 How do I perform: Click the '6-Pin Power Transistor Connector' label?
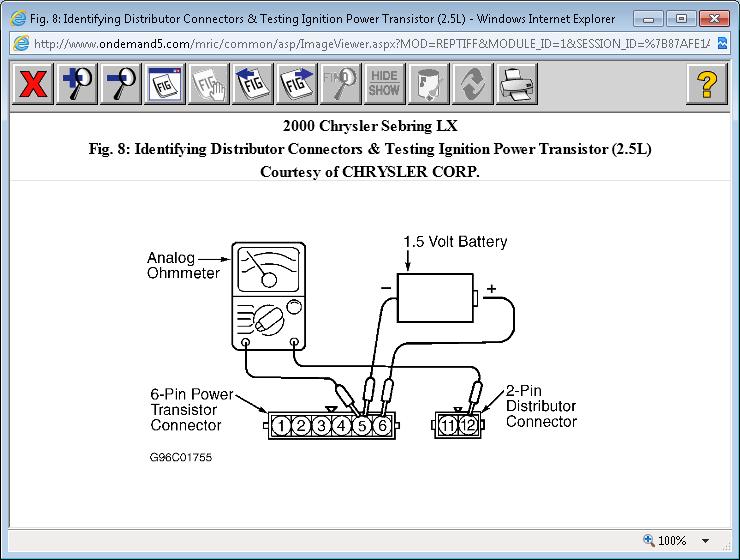(192, 410)
